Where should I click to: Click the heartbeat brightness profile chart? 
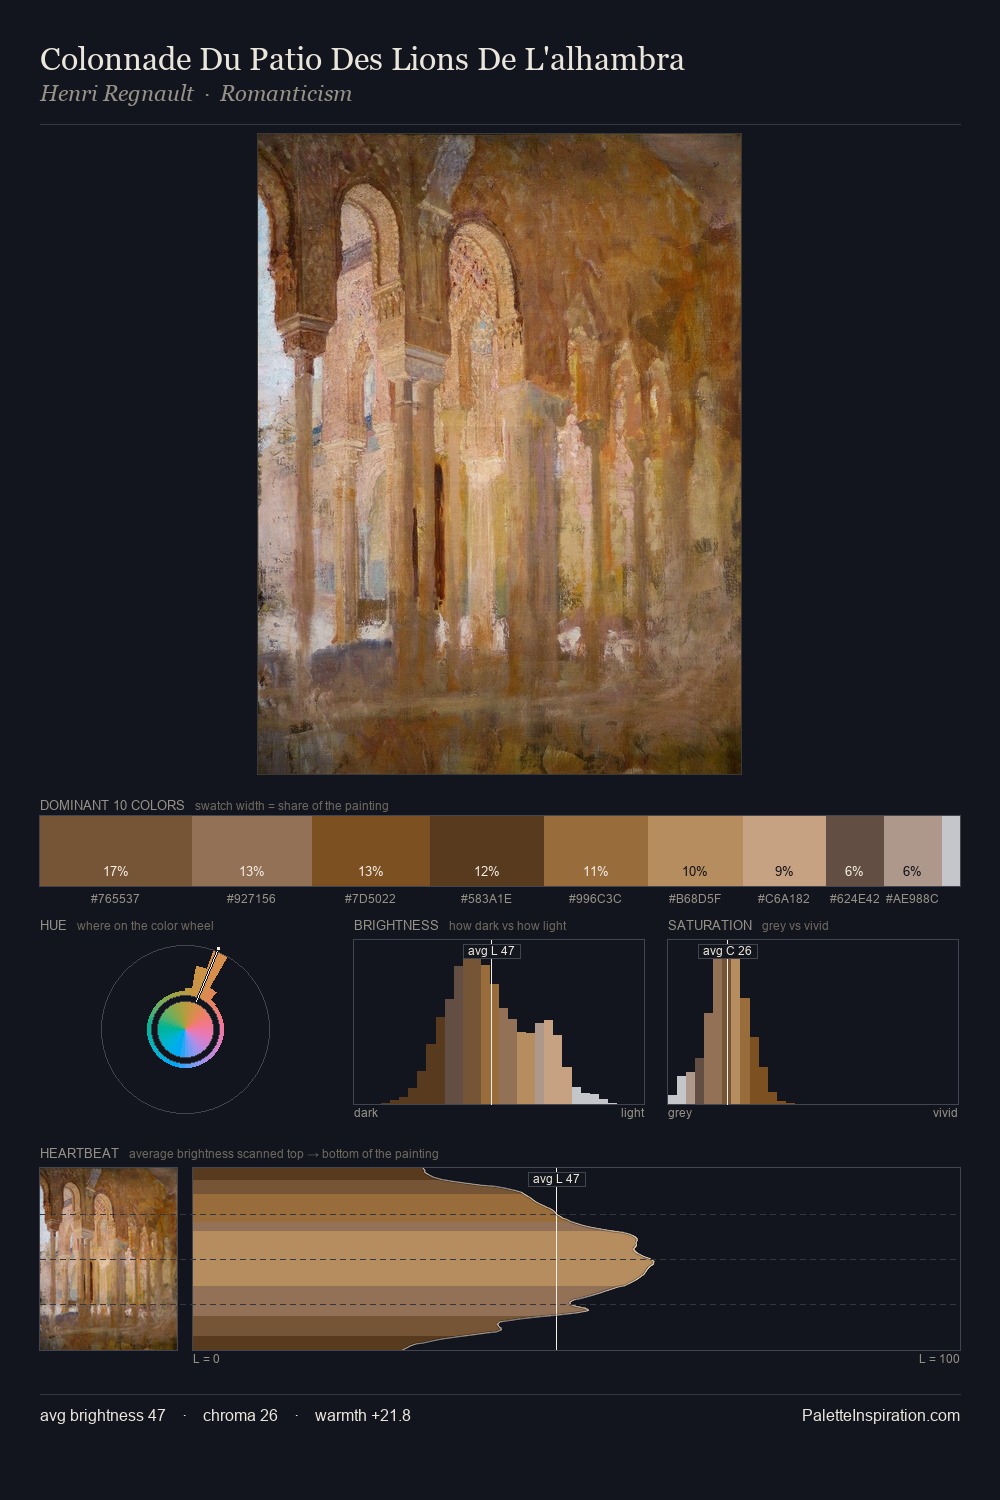[576, 1259]
